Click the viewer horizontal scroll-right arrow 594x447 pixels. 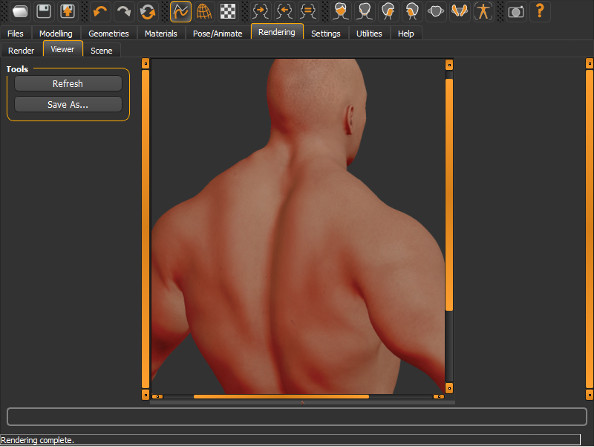439,397
